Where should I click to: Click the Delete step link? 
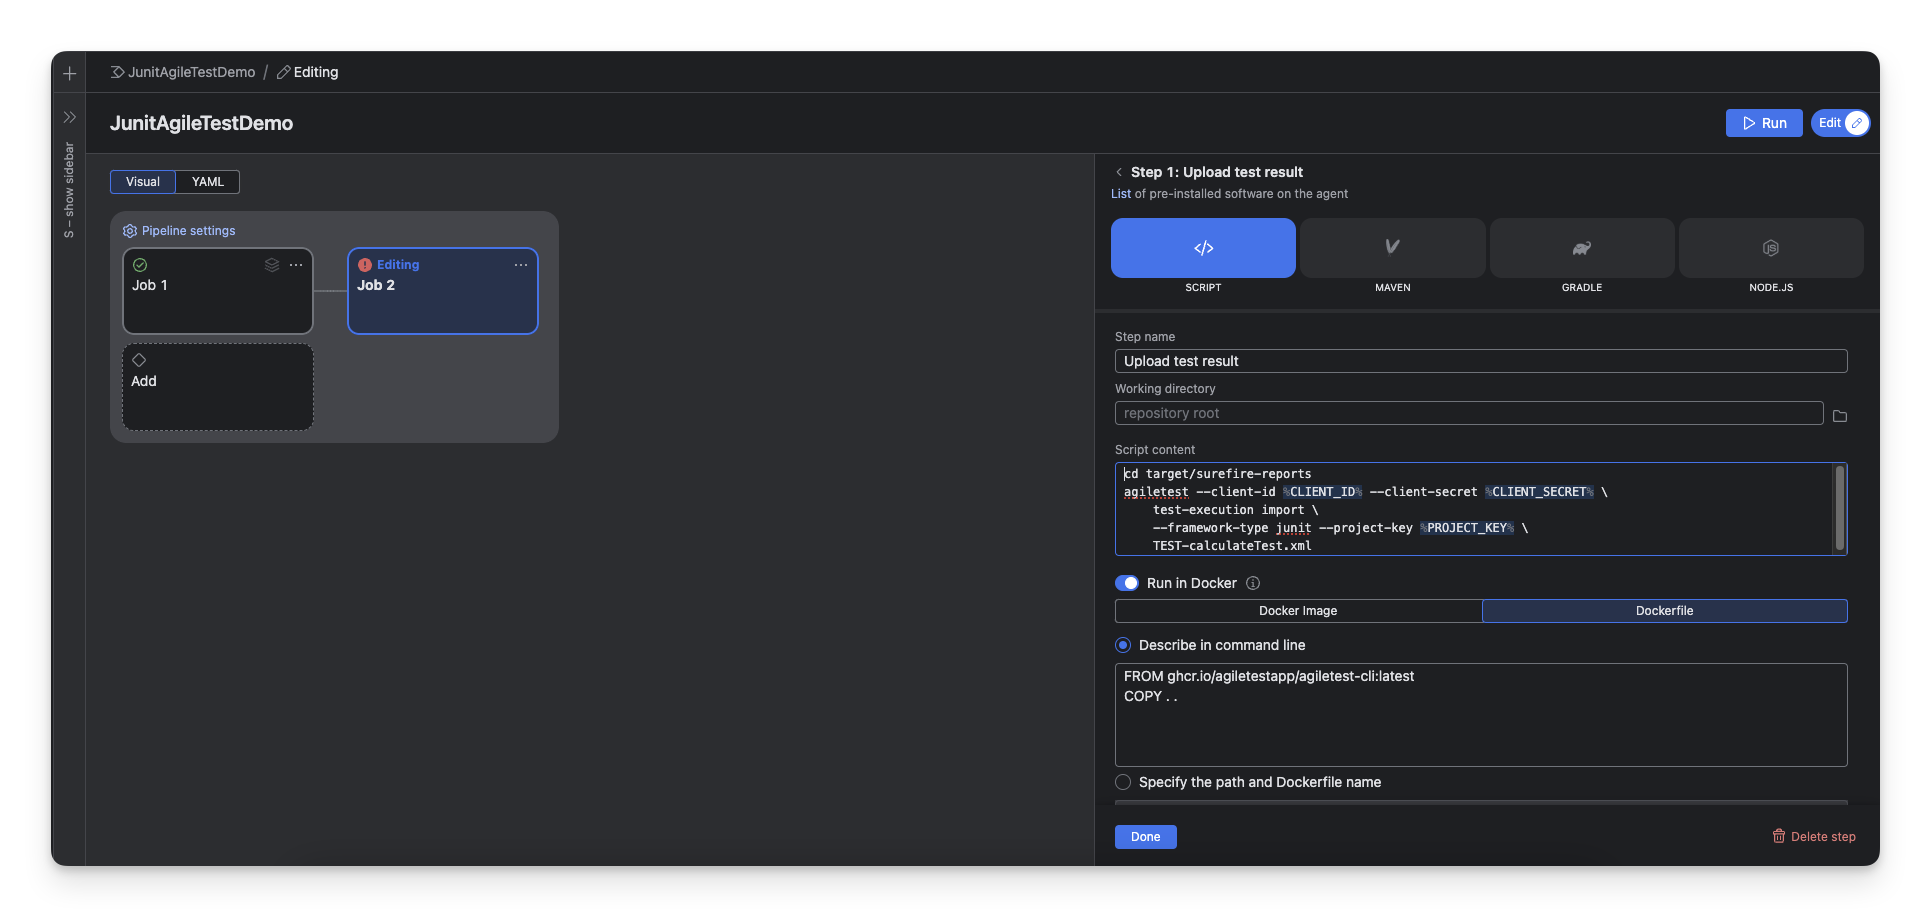[1814, 837]
